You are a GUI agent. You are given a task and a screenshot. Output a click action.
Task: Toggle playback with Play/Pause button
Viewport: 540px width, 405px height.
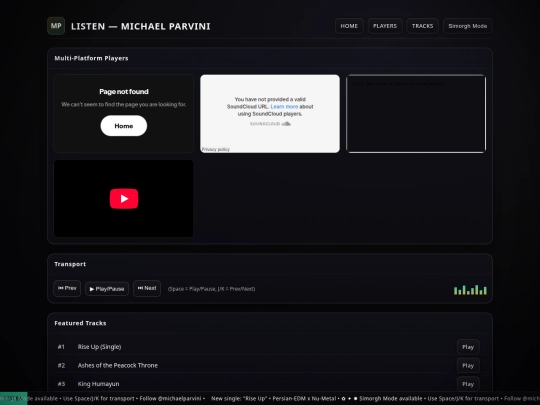(x=107, y=289)
